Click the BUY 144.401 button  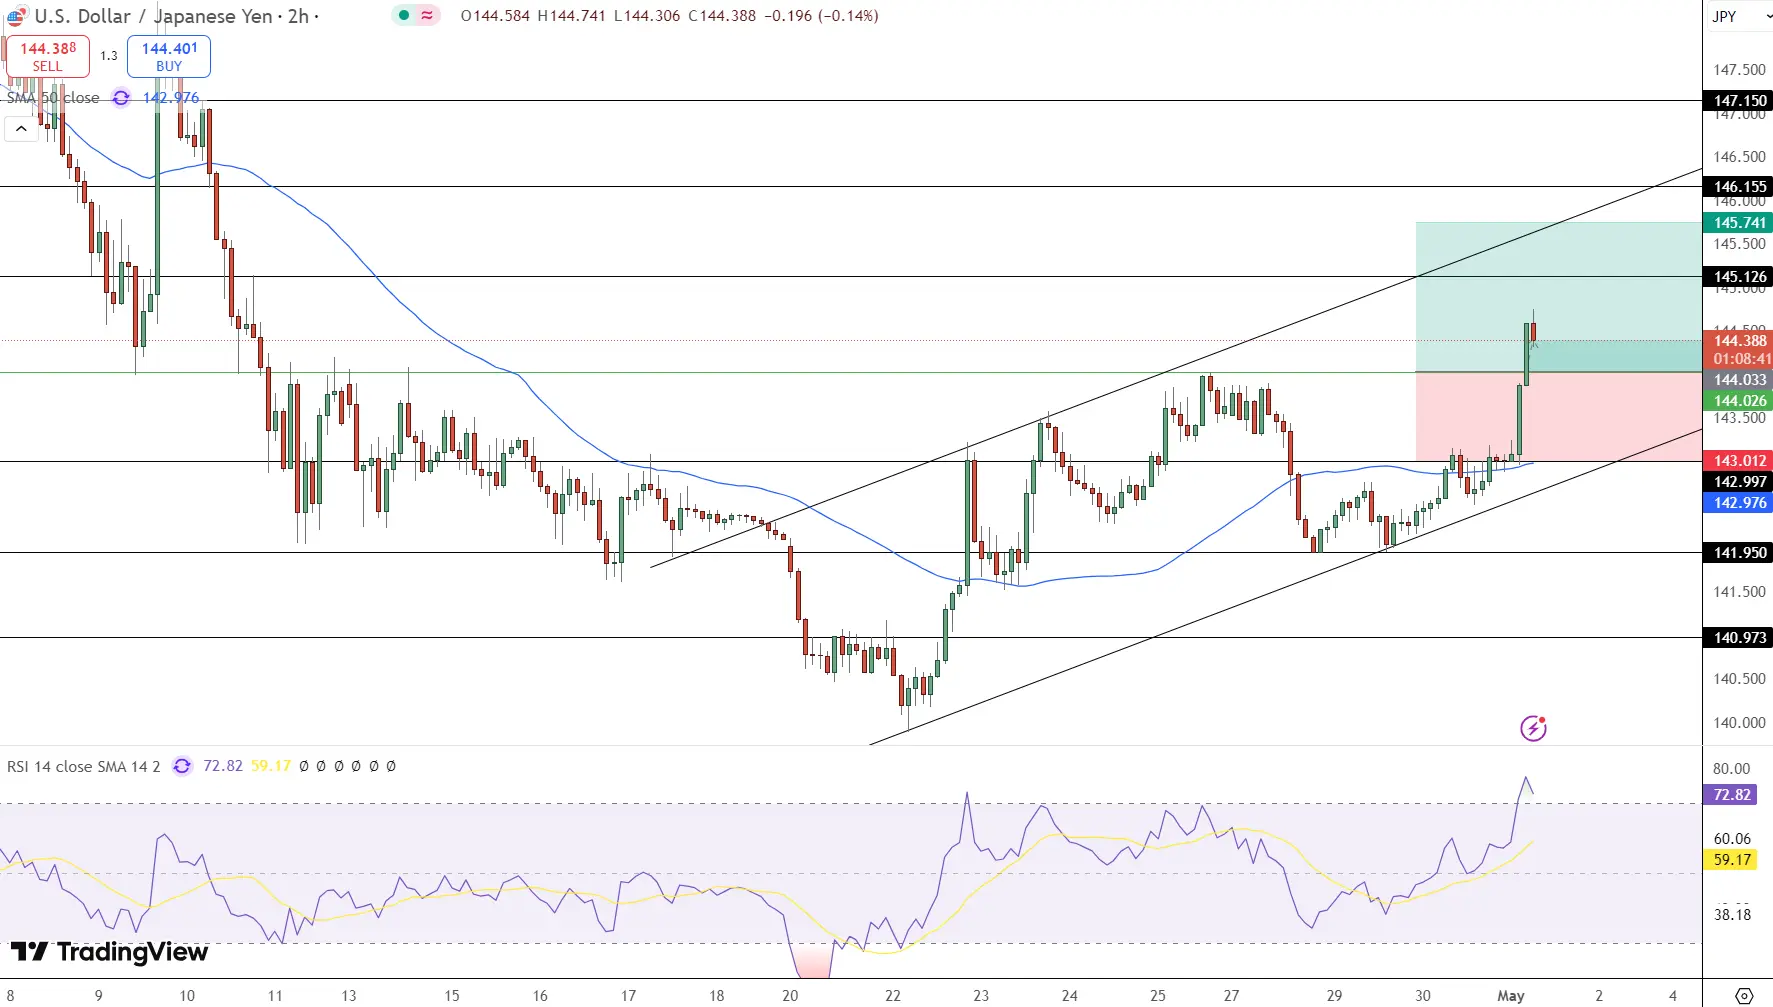pyautogui.click(x=169, y=56)
